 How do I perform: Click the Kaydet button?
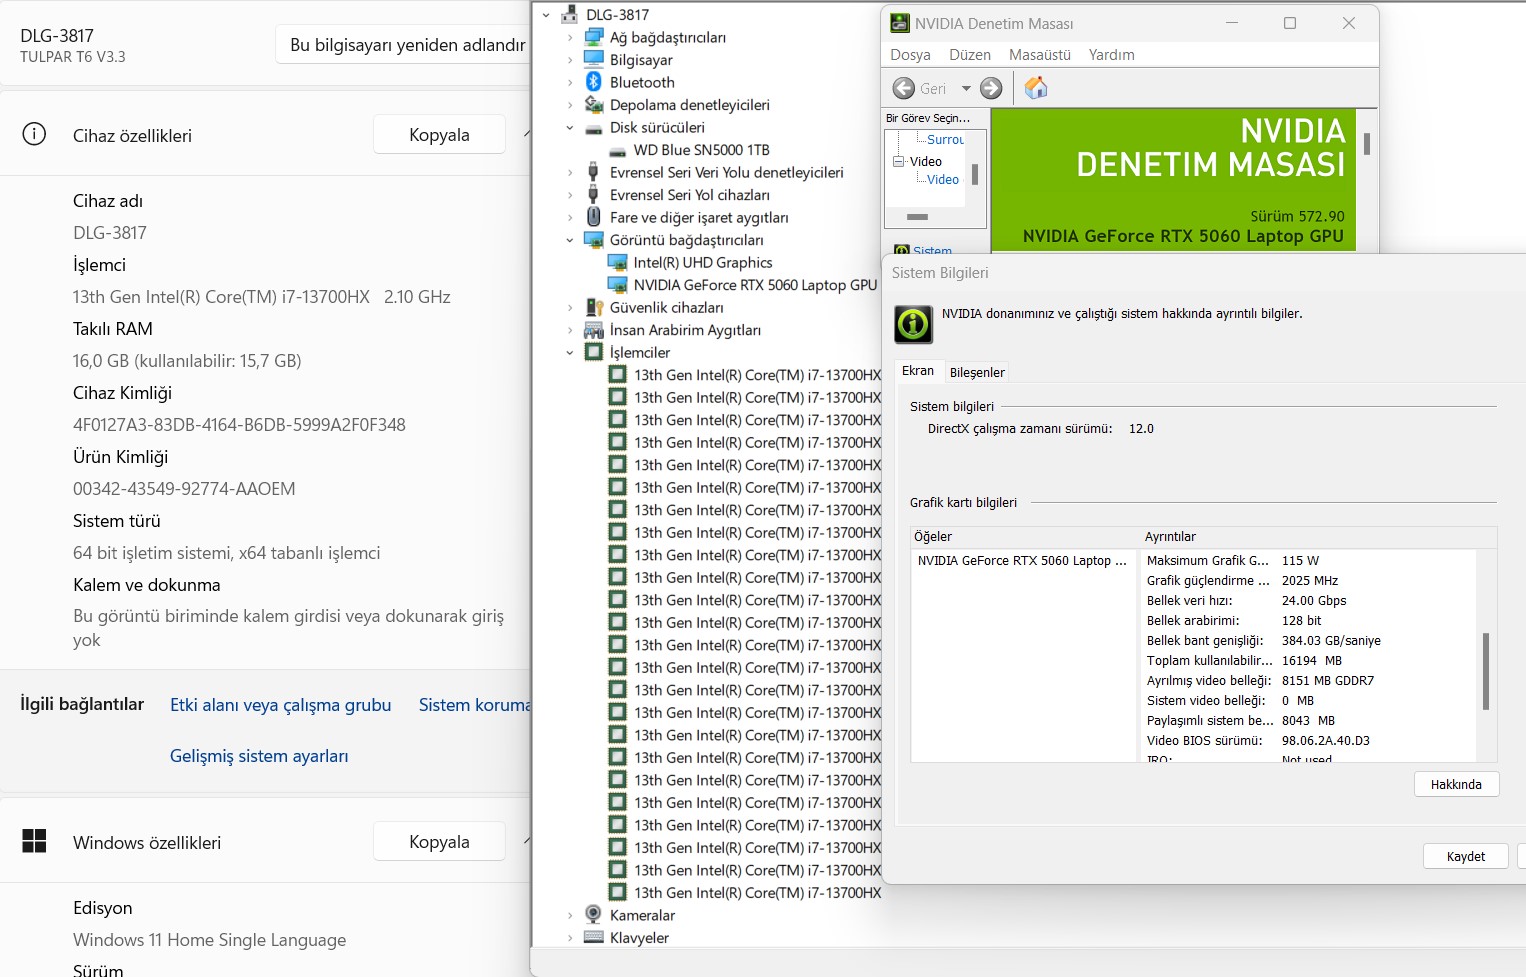click(x=1465, y=856)
